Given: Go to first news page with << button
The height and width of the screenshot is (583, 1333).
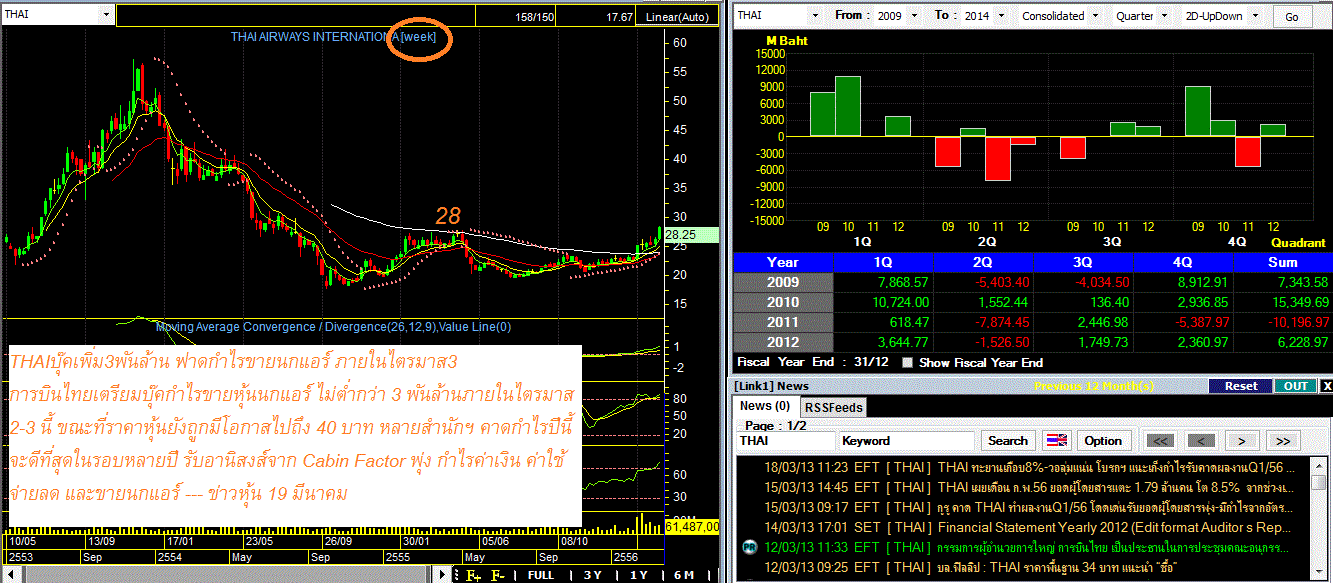Looking at the screenshot, I should pyautogui.click(x=1159, y=440).
